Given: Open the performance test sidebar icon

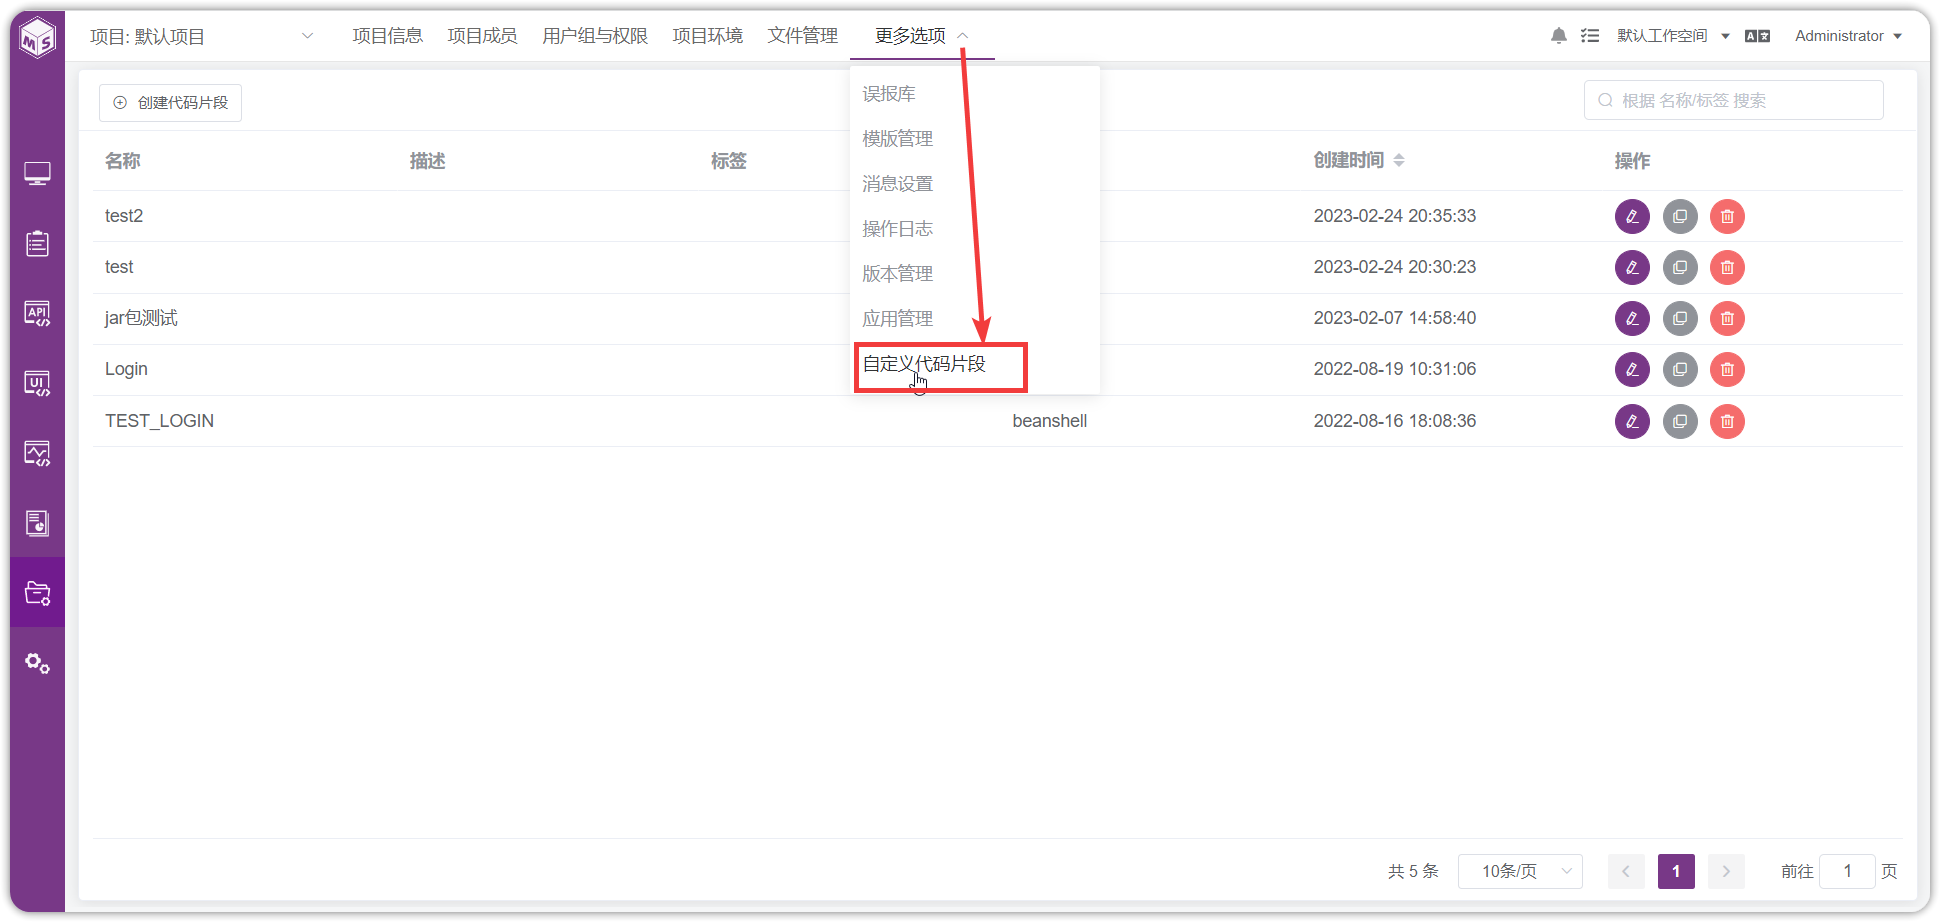Looking at the screenshot, I should pos(38,454).
